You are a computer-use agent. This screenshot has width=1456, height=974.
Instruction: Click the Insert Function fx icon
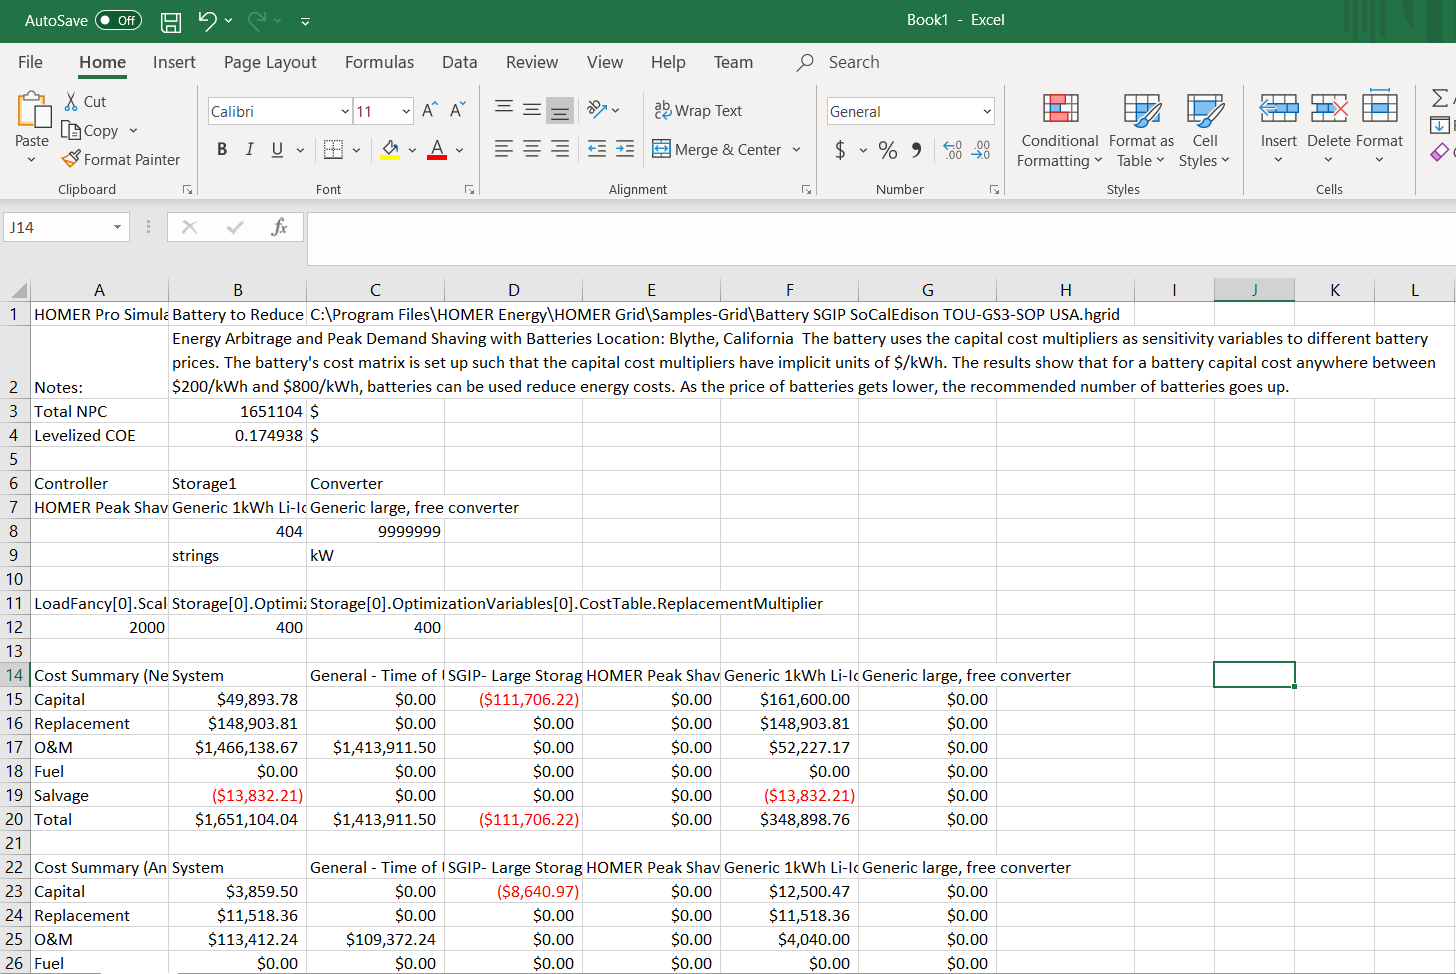click(x=279, y=227)
